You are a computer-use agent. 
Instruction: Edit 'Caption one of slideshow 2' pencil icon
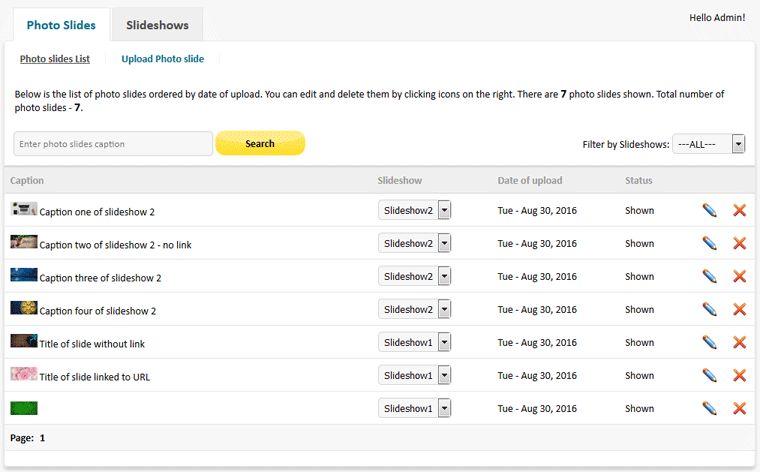pos(709,210)
